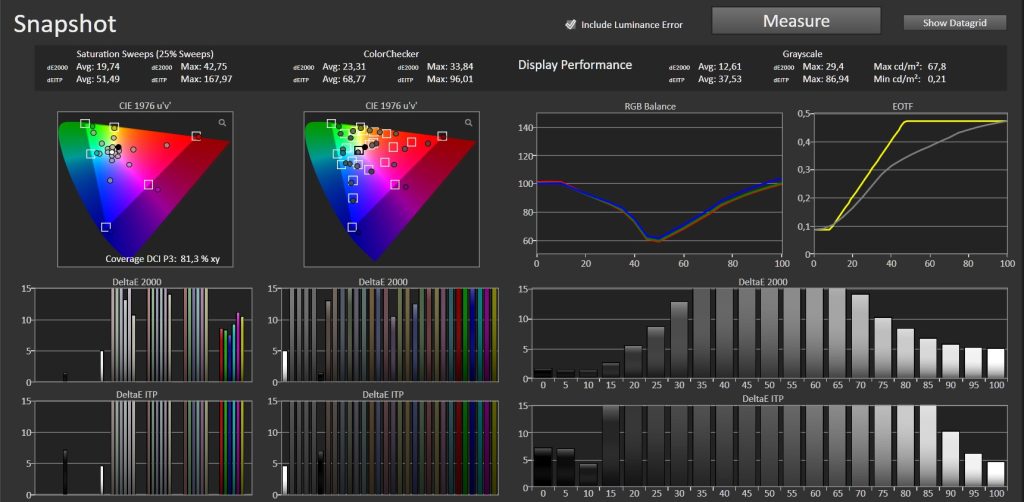
Task: Click the red target square in Saturation Sweeps chart
Action: coord(196,136)
